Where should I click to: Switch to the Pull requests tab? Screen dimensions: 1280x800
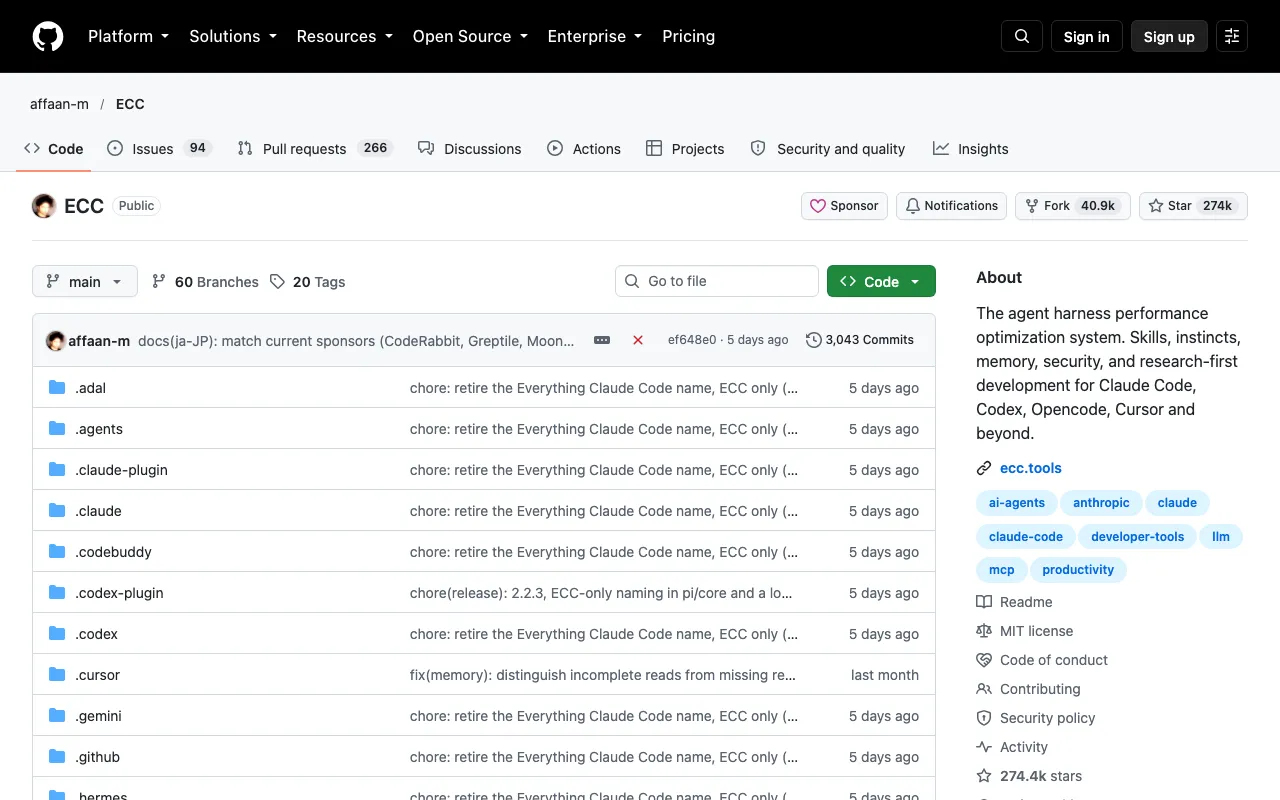(x=314, y=148)
